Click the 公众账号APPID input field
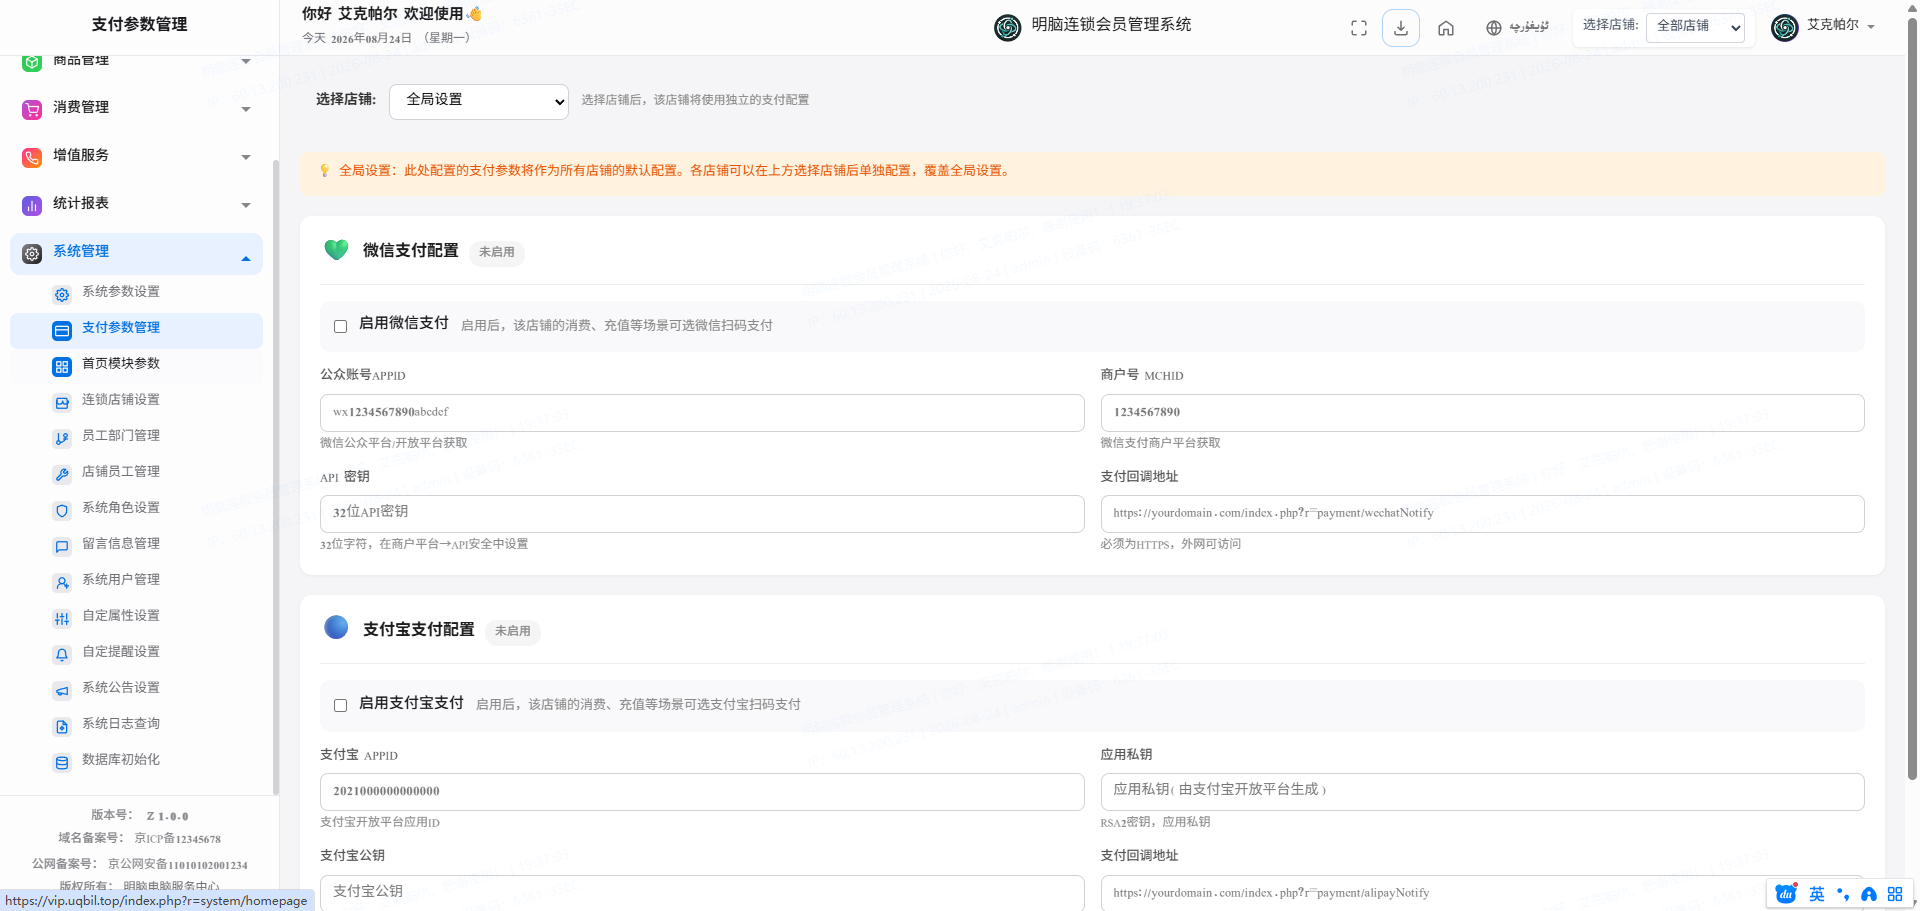This screenshot has height=911, width=1920. (702, 413)
